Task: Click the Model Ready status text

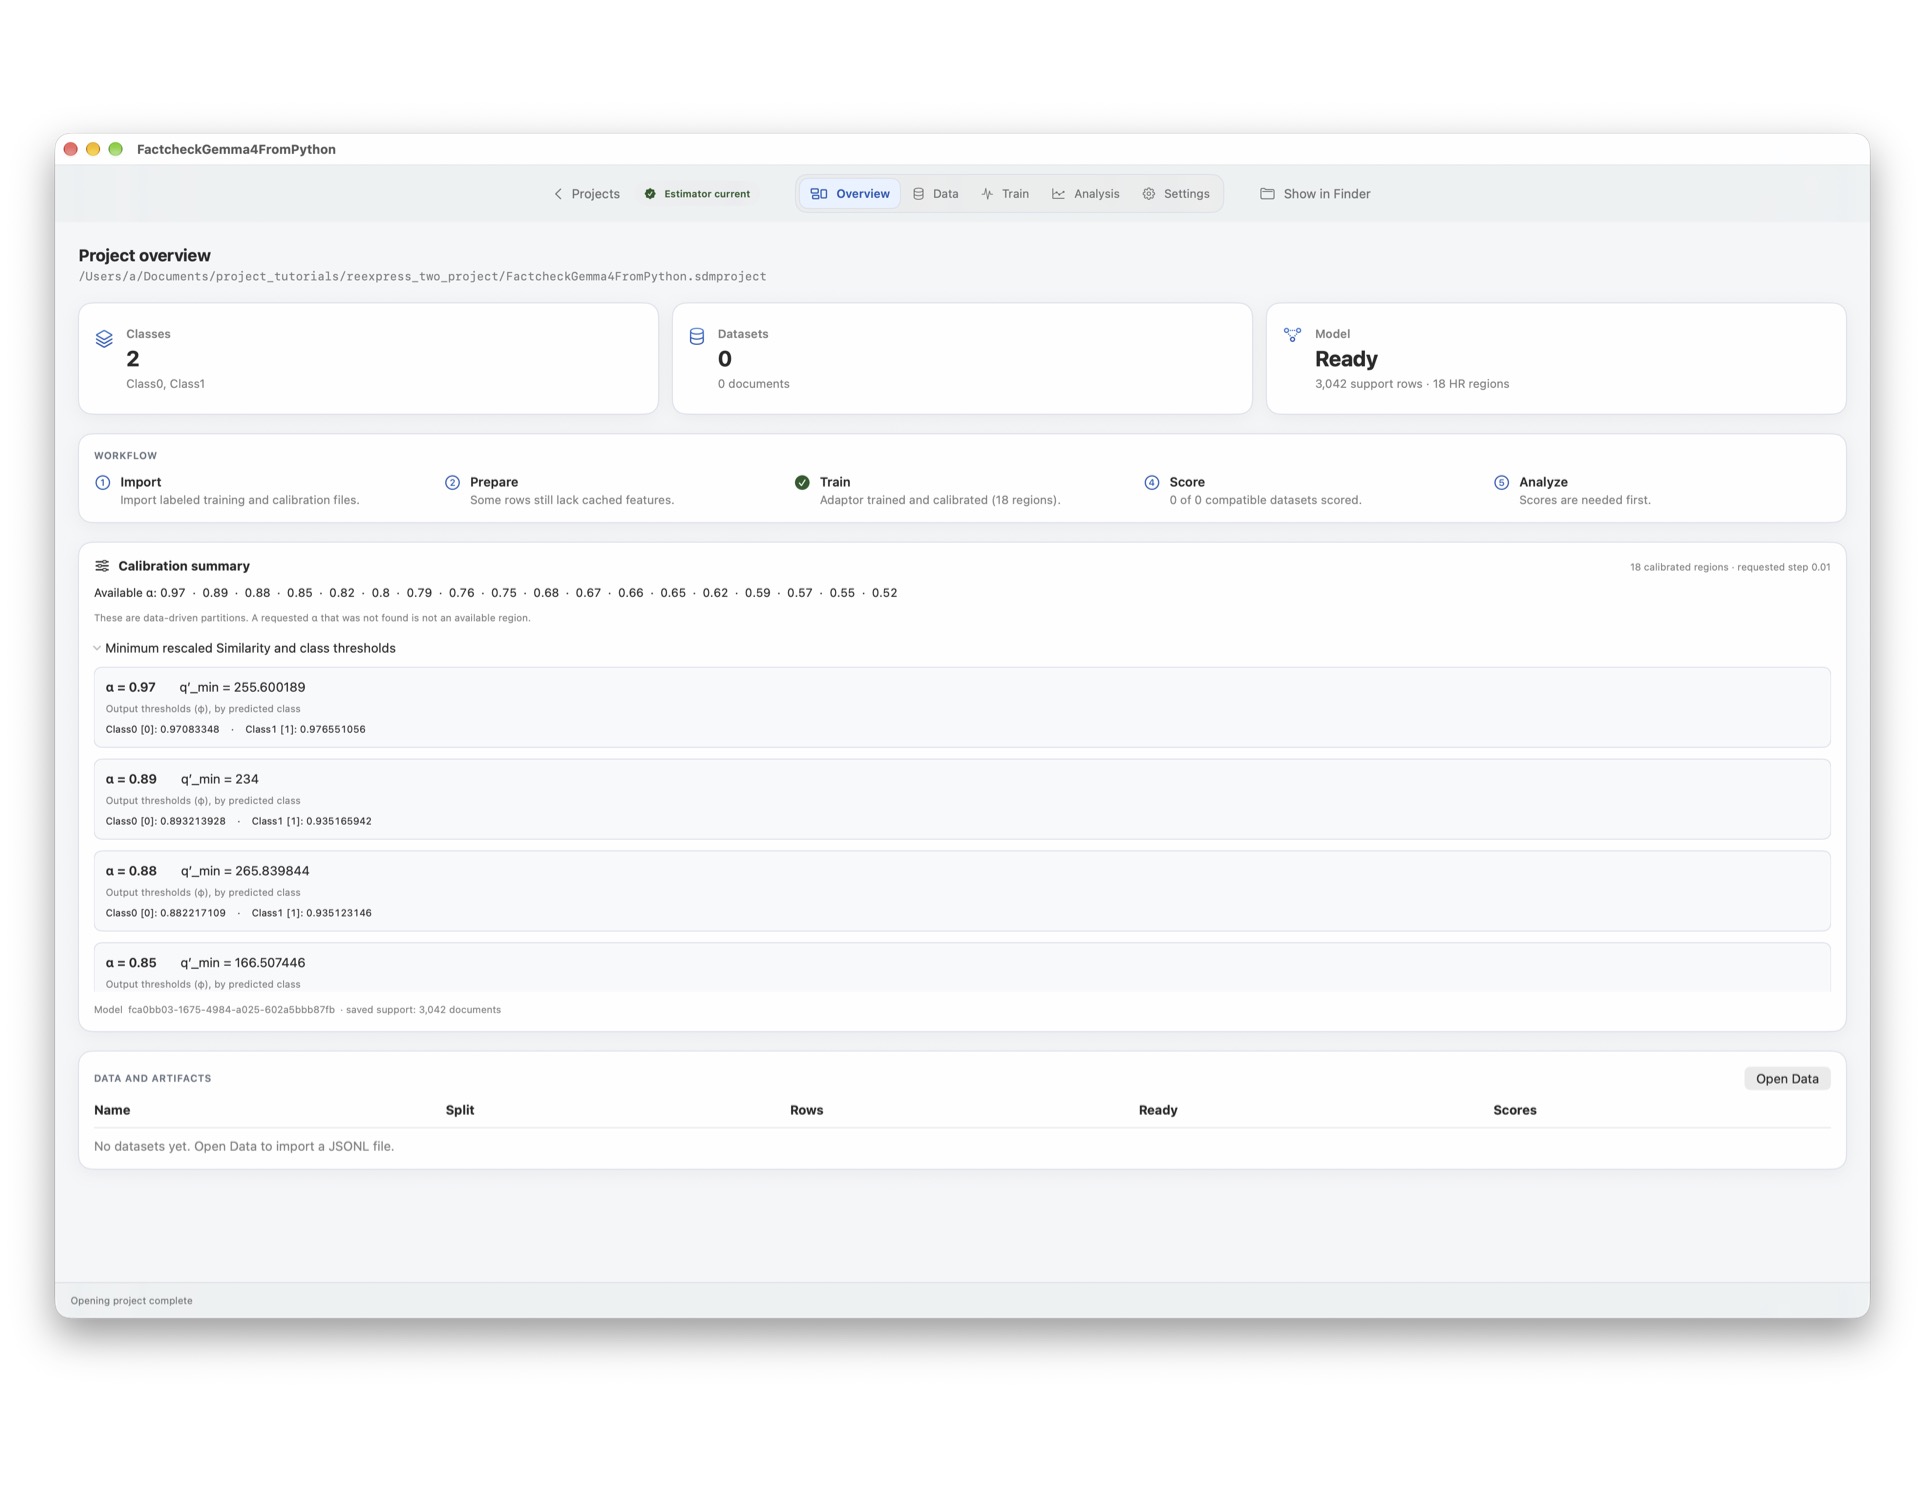Action: tap(1346, 359)
